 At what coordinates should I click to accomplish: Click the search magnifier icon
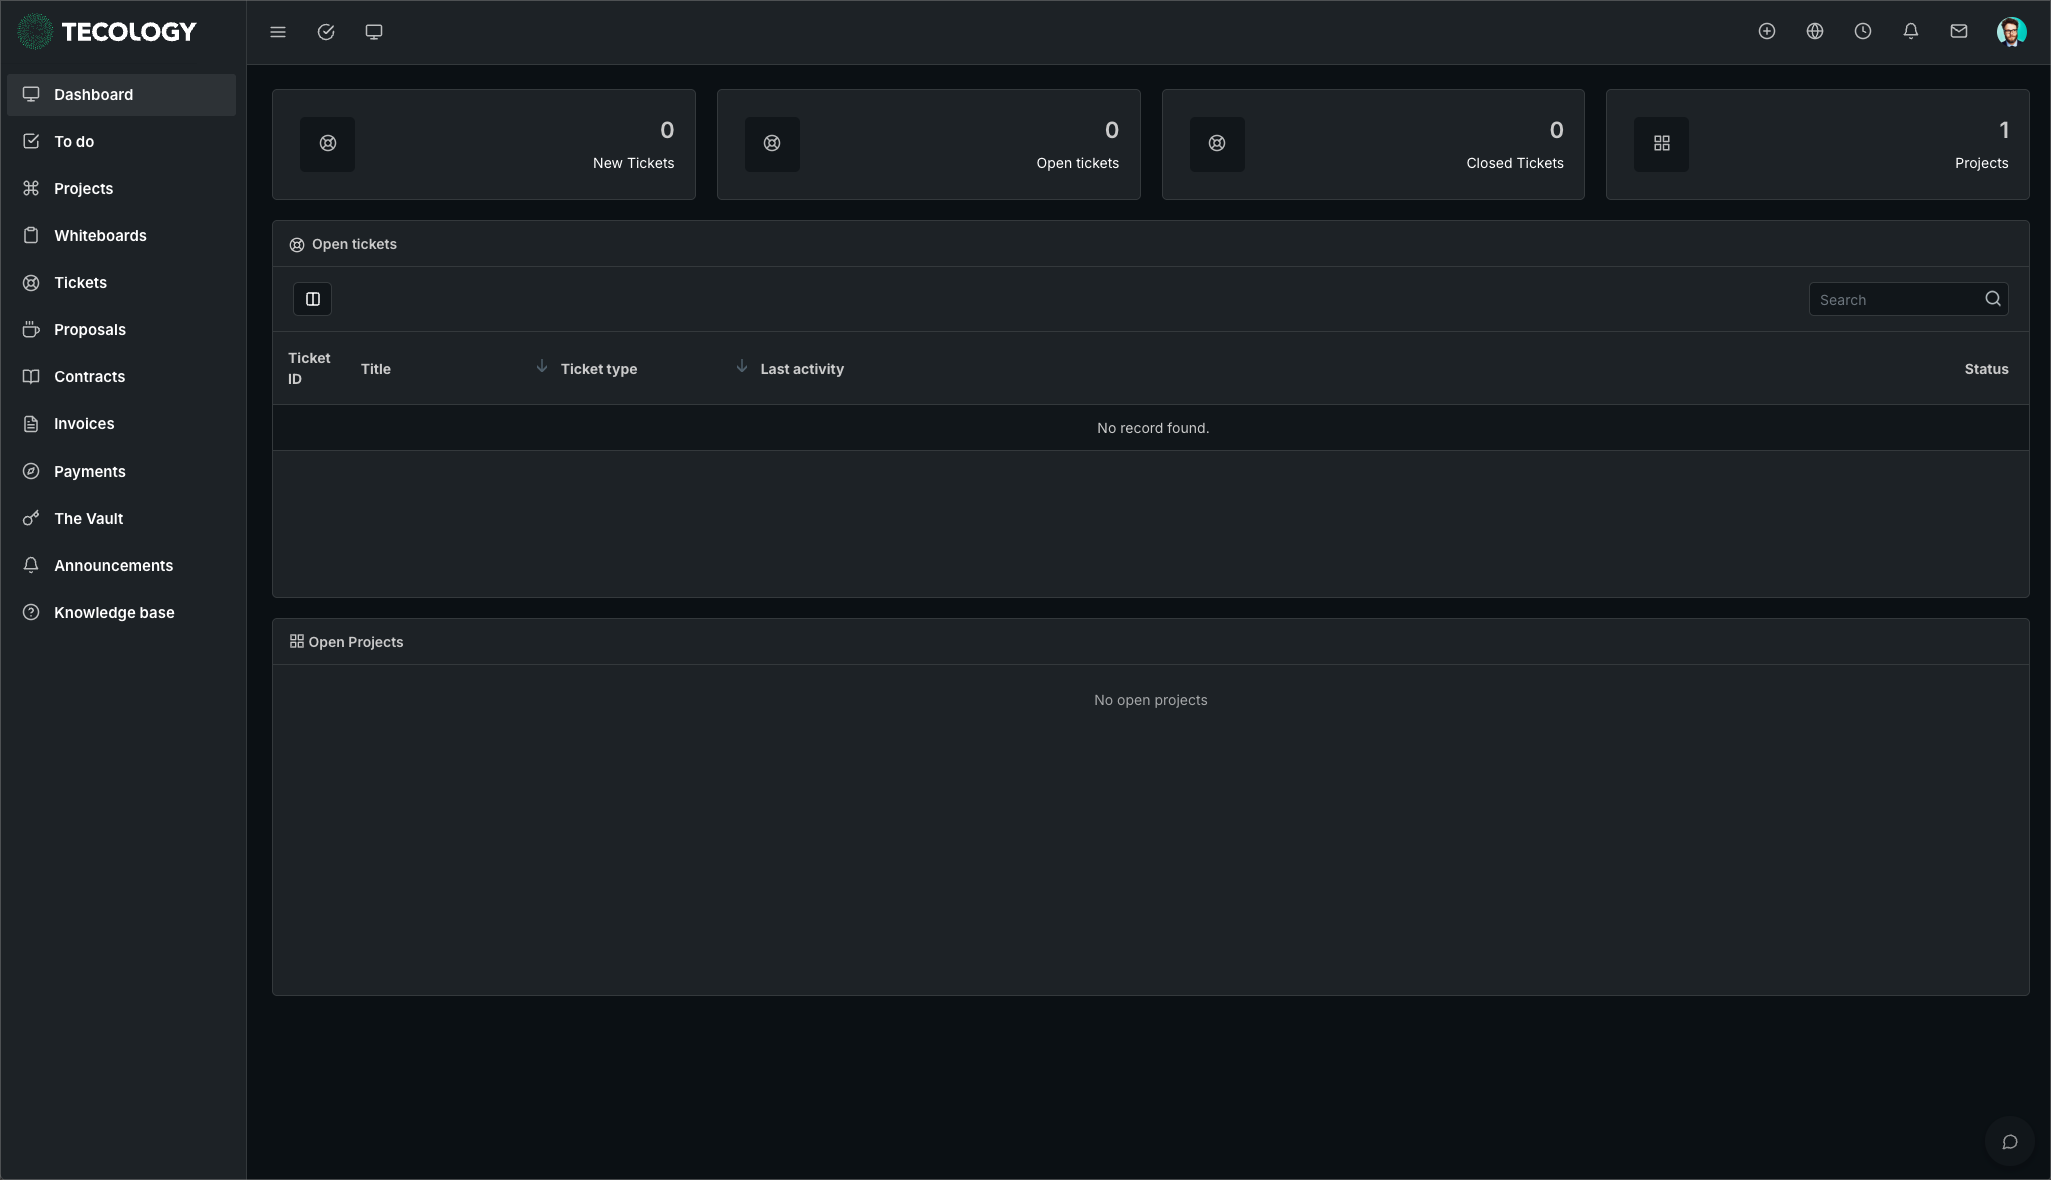pyautogui.click(x=1993, y=299)
